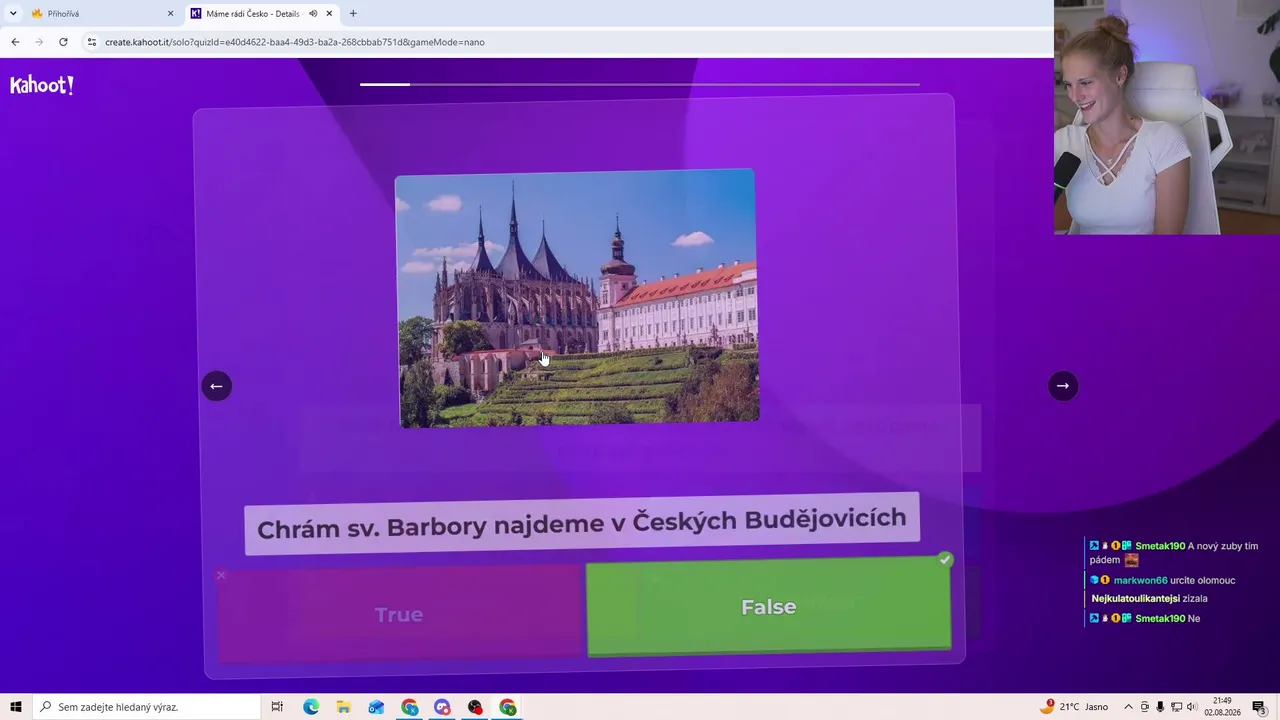The width and height of the screenshot is (1280, 720).
Task: Open OBS Studio from the taskbar
Action: click(475, 707)
